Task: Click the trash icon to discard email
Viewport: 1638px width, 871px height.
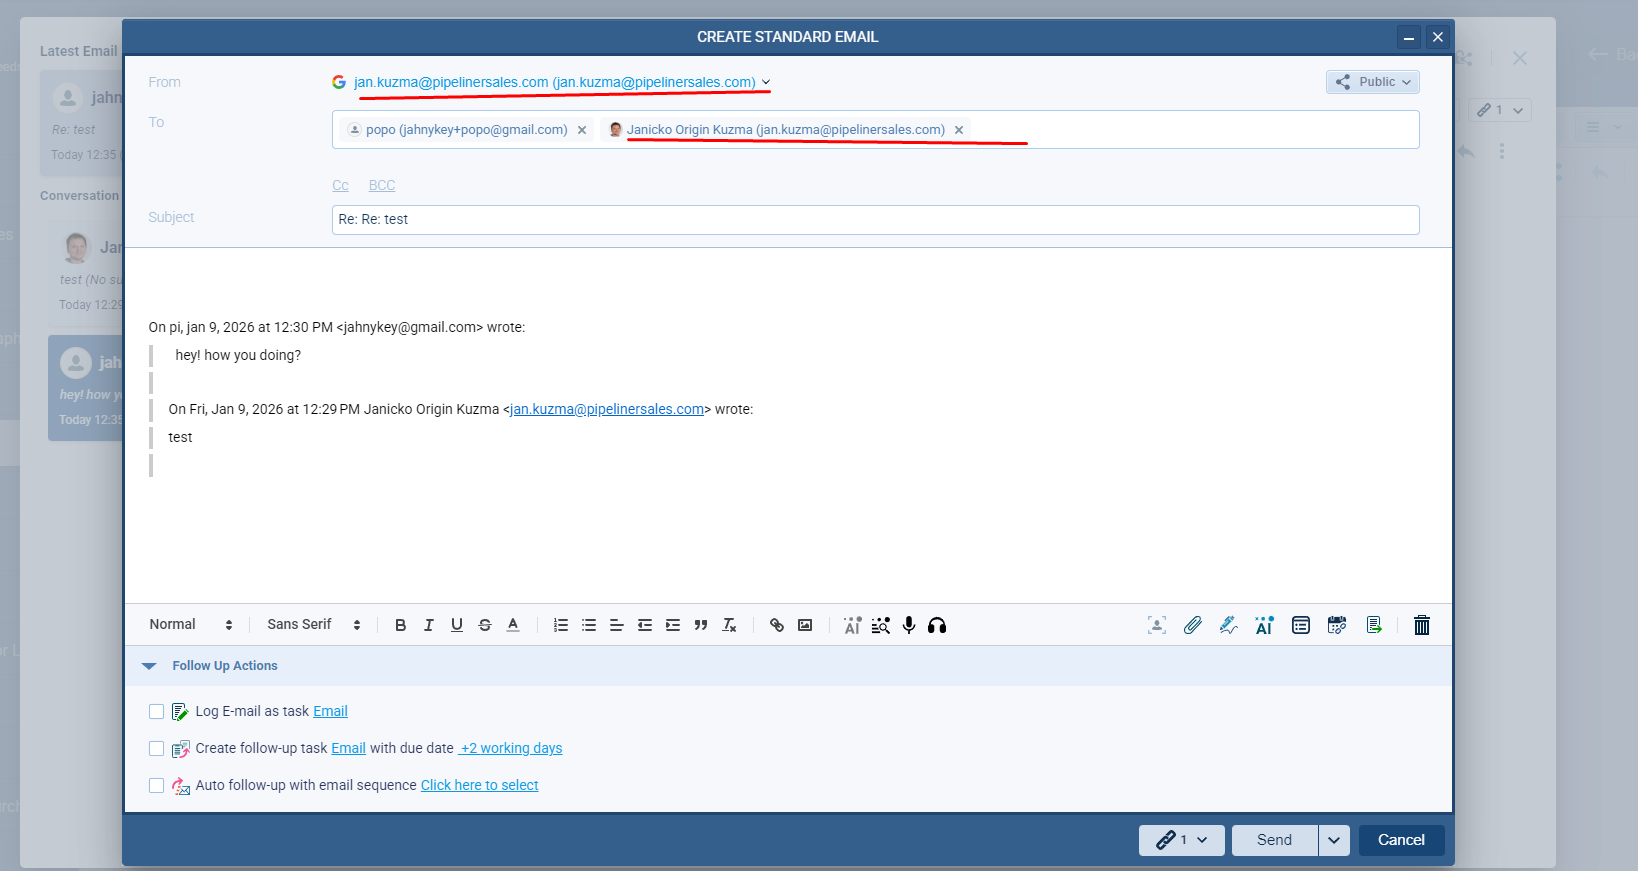Action: [1421, 625]
